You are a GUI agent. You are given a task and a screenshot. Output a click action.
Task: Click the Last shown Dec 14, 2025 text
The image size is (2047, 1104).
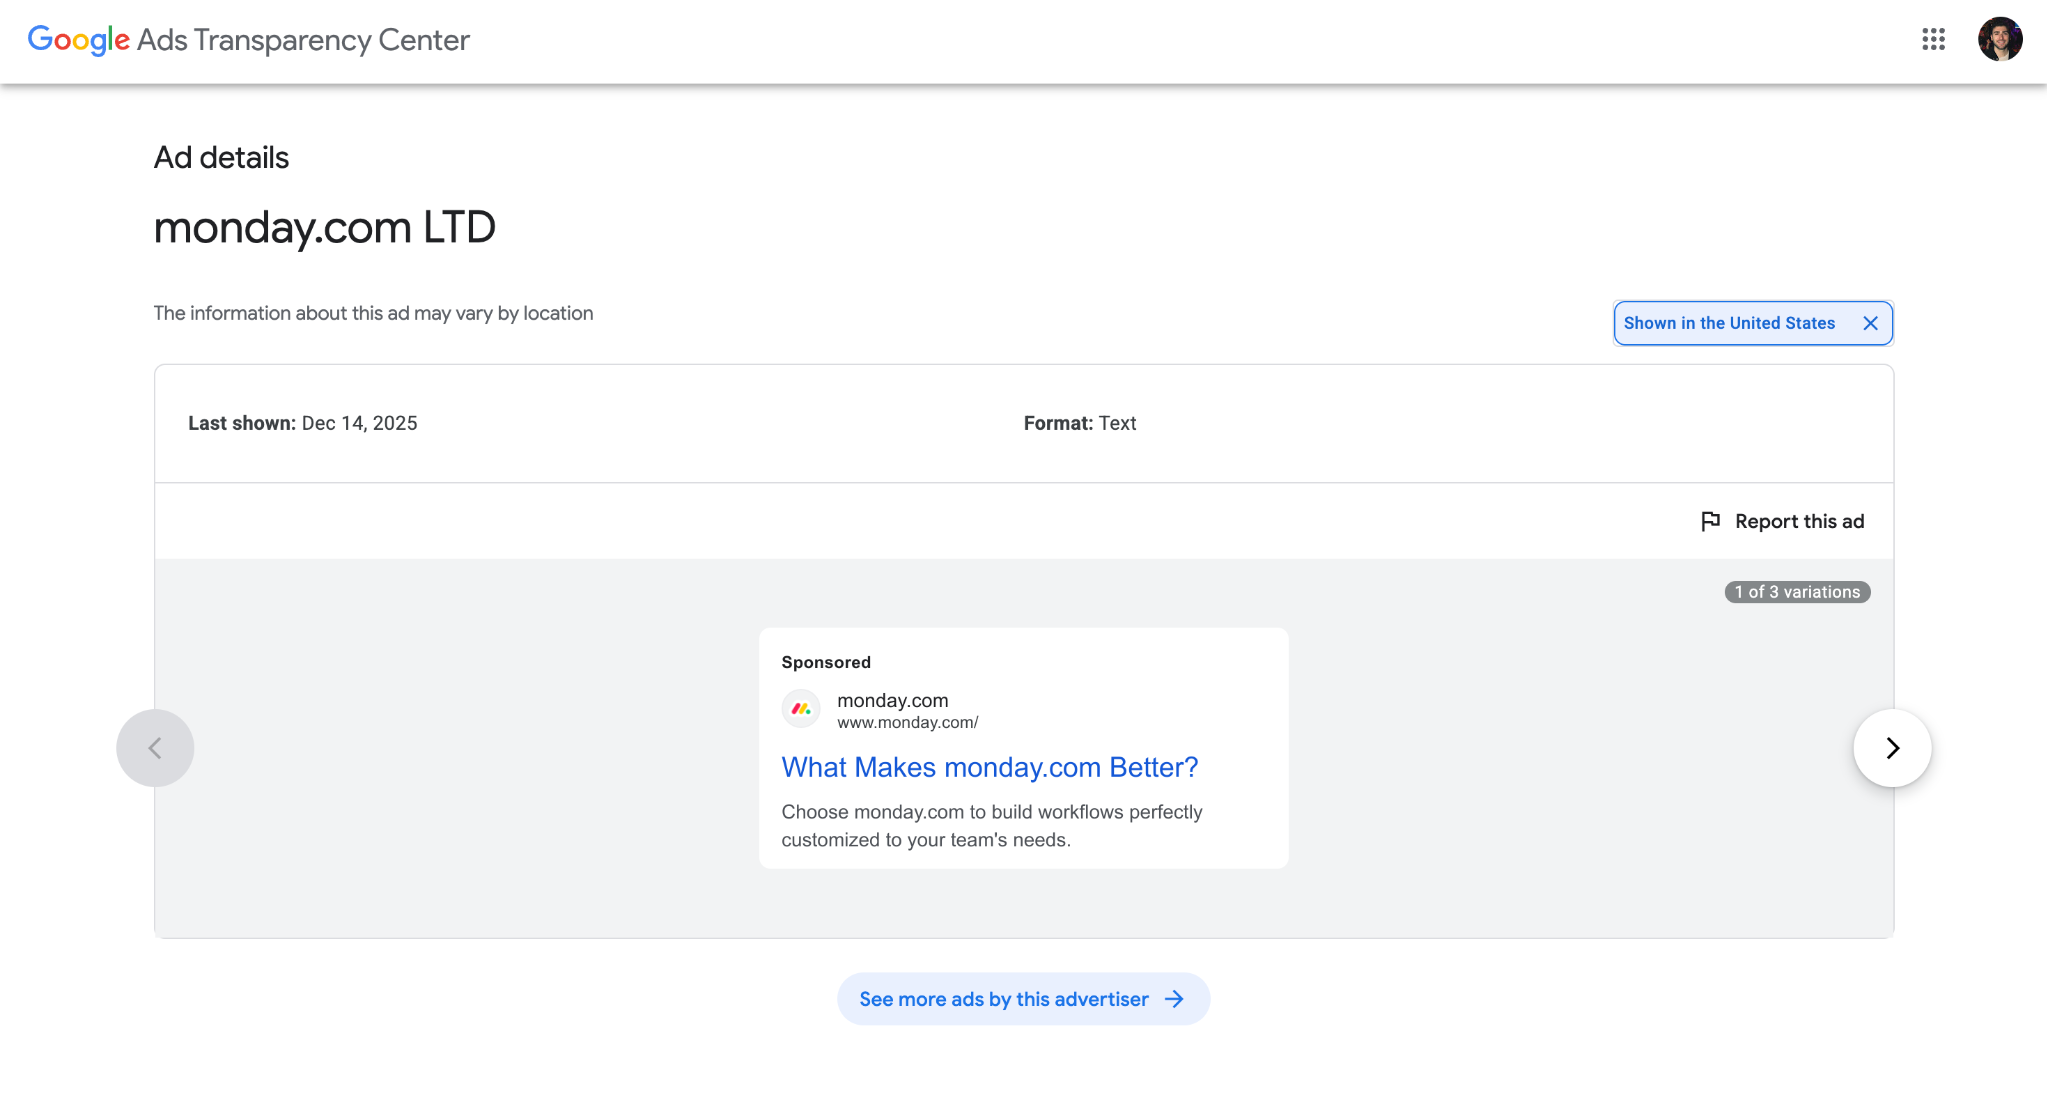302,423
